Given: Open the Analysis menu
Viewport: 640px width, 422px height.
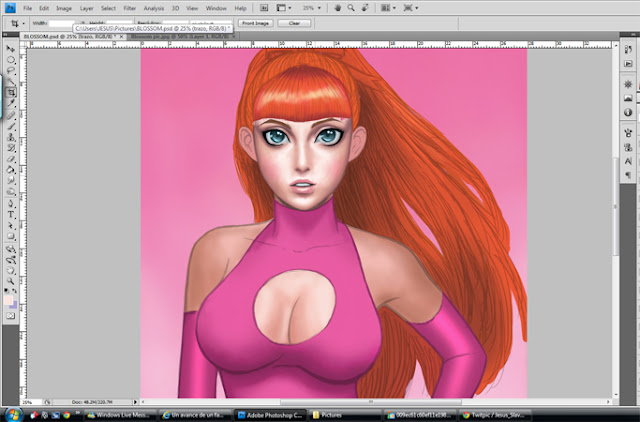Looking at the screenshot, I should 153,8.
